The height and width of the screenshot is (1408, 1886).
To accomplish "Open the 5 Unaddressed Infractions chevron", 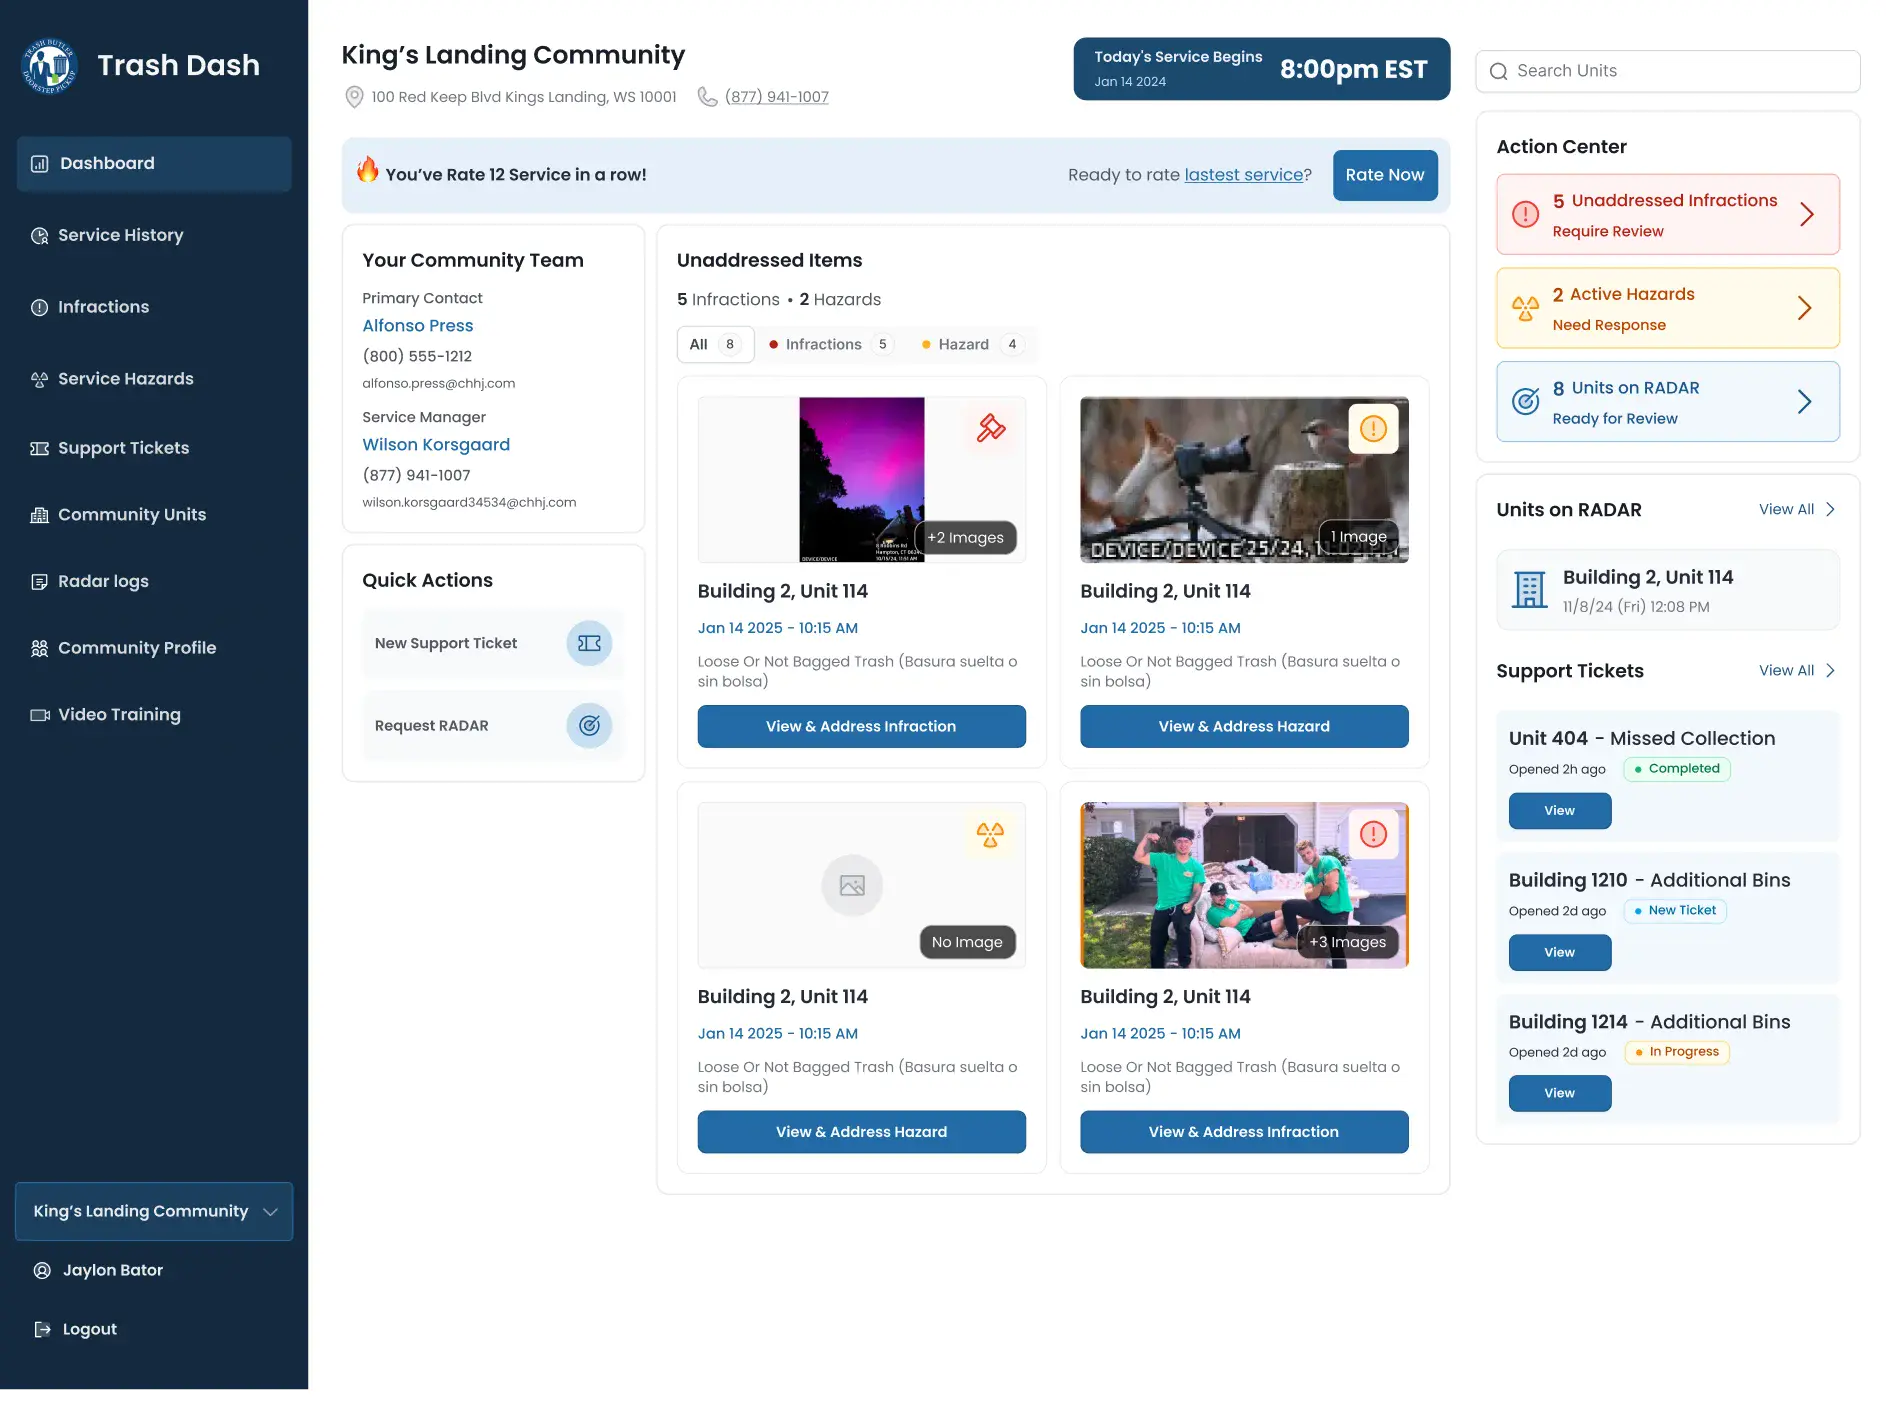I will click(x=1807, y=214).
